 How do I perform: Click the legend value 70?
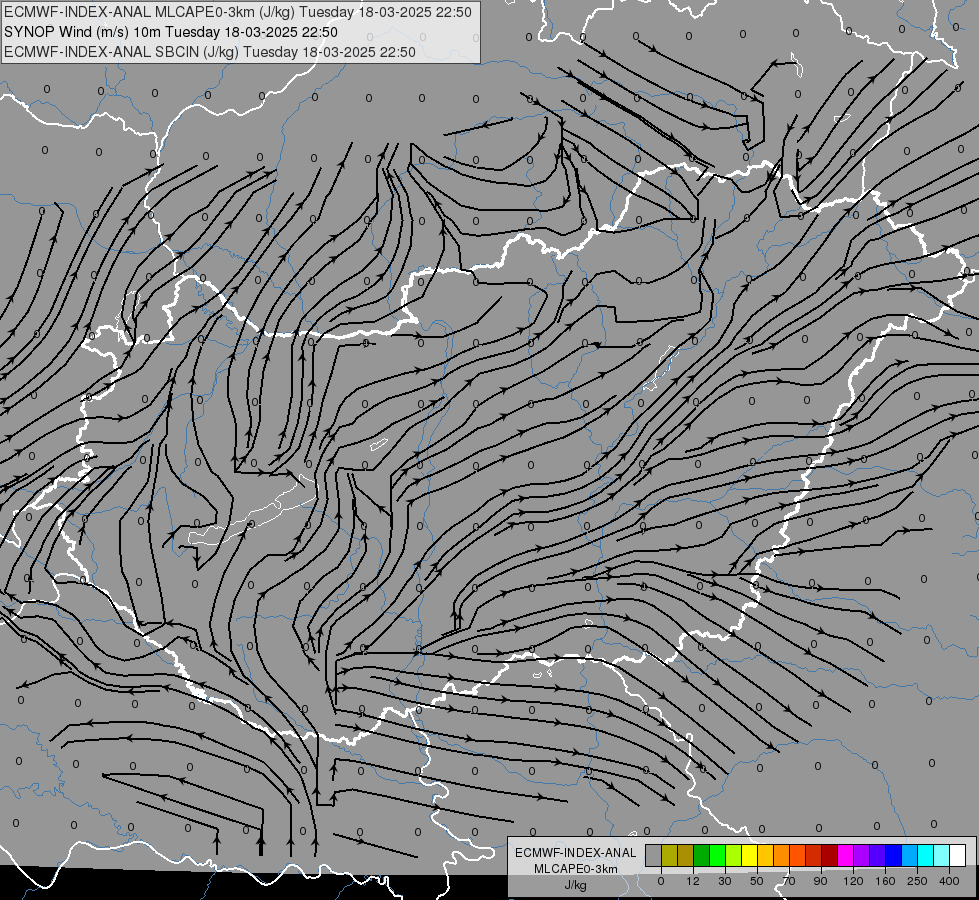789,881
